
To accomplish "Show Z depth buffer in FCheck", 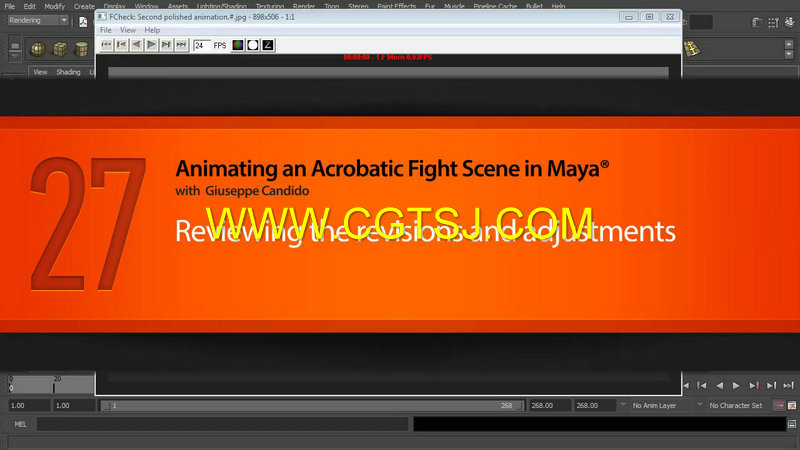I will [x=268, y=45].
